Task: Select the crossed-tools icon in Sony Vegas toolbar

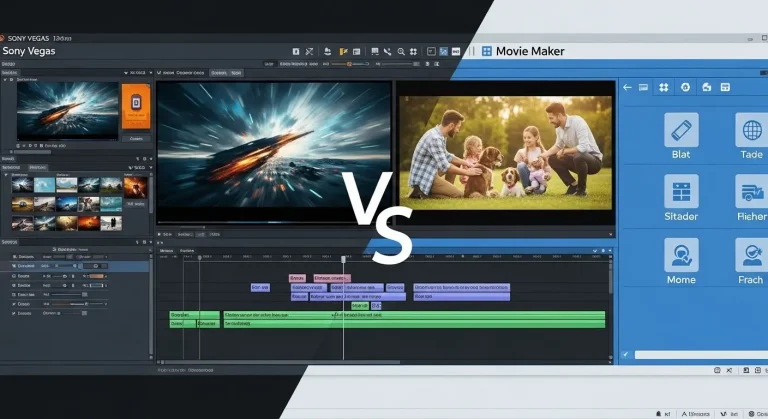Action: coord(310,51)
